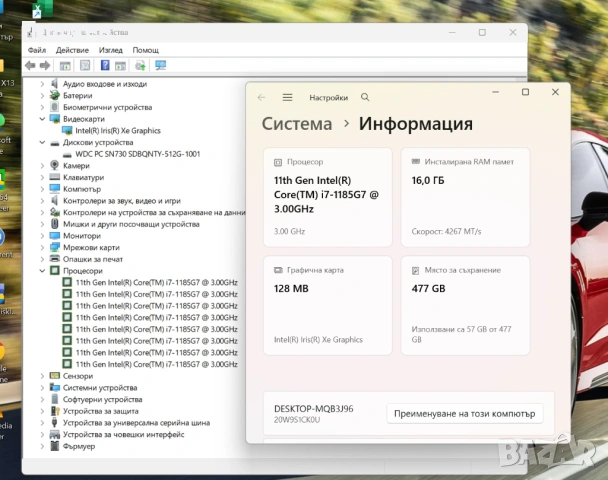Open the Действие menu
The image size is (608, 480).
point(72,50)
